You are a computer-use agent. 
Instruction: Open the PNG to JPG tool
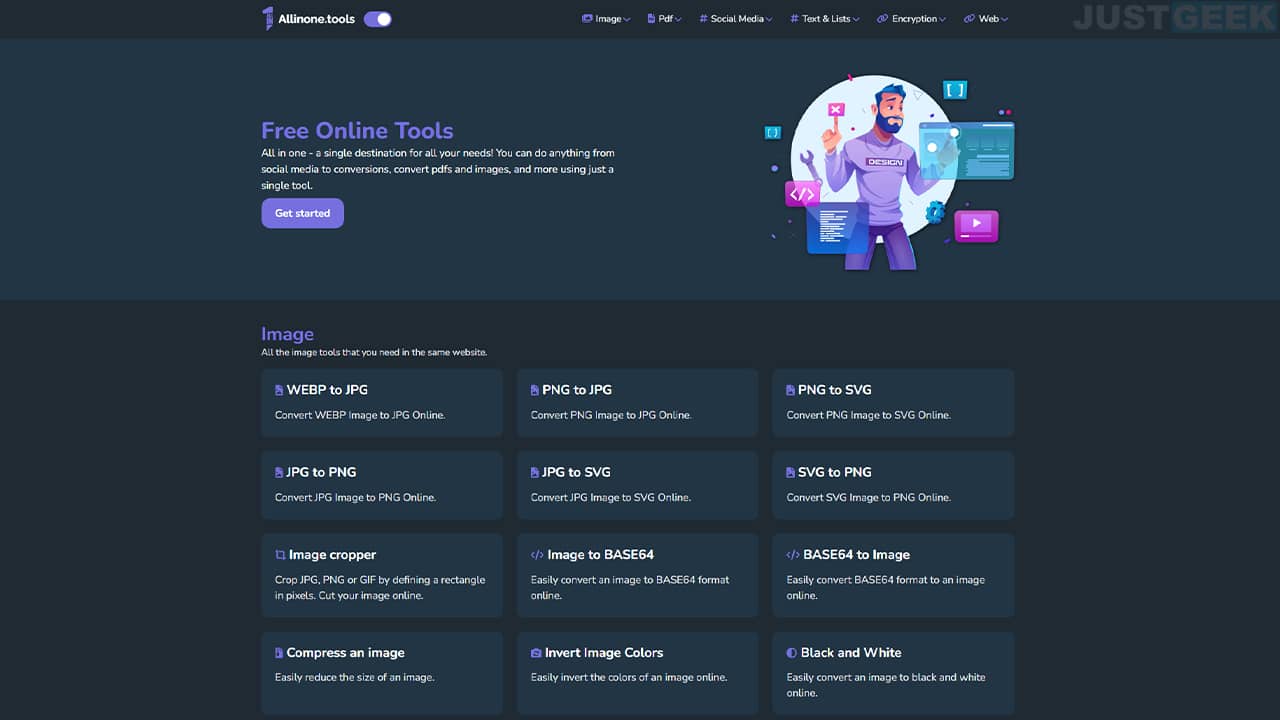[x=638, y=402]
